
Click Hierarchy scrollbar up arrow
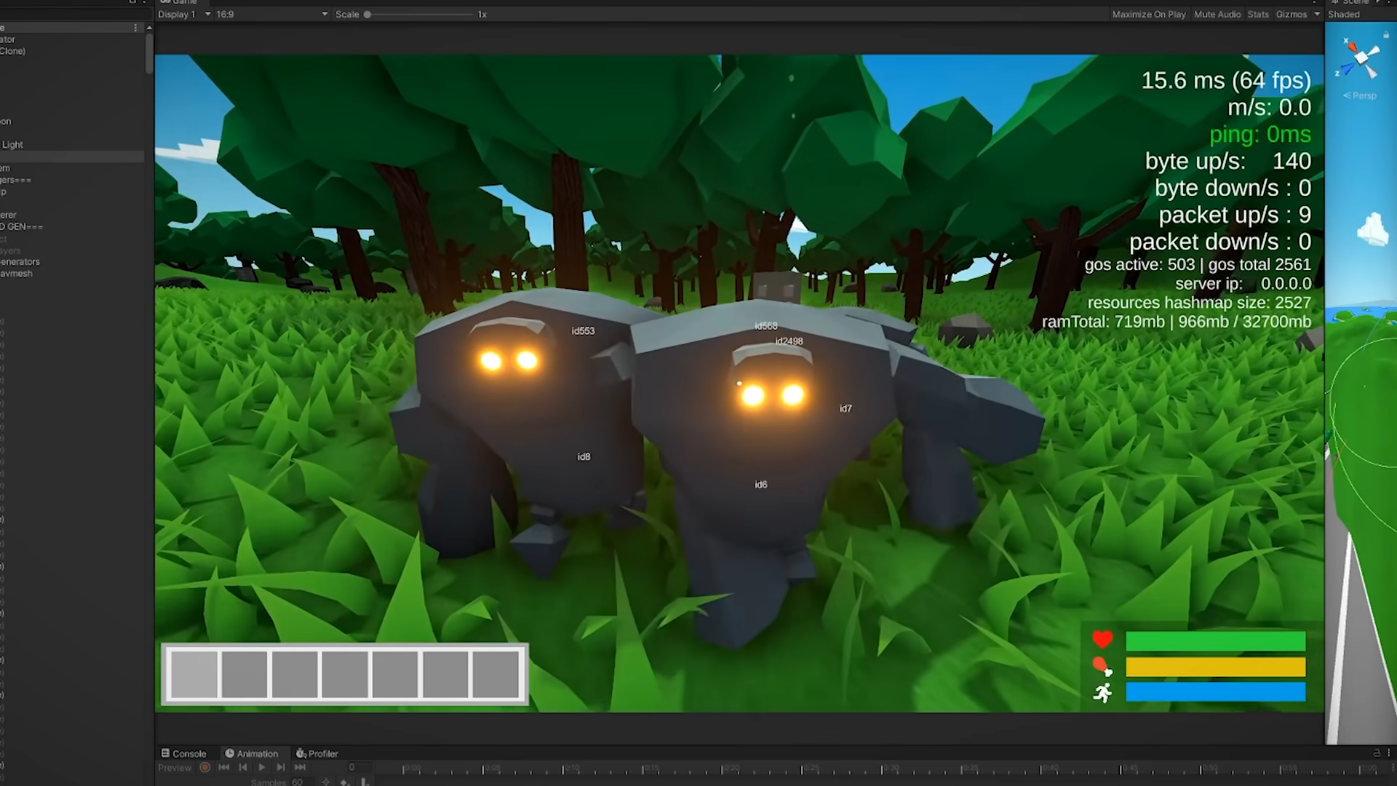click(149, 28)
